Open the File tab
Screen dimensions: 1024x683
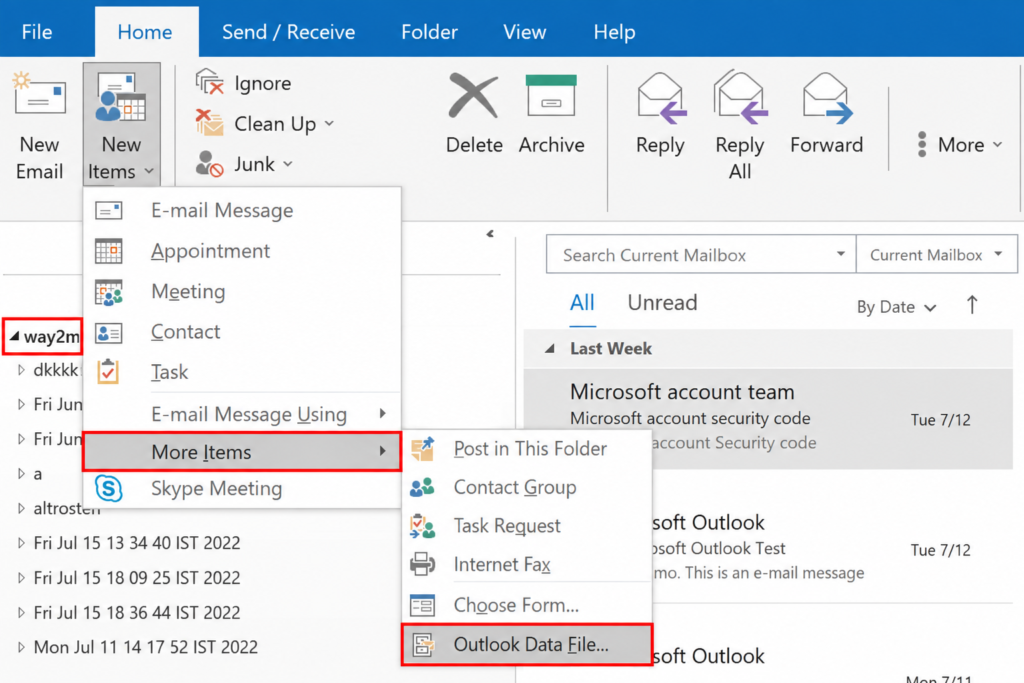[37, 31]
